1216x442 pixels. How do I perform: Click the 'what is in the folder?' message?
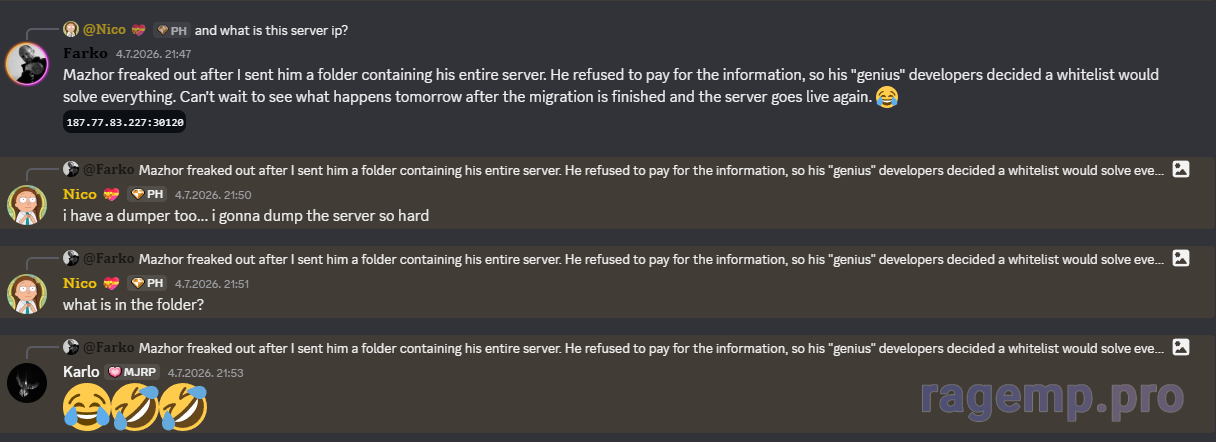click(x=134, y=304)
